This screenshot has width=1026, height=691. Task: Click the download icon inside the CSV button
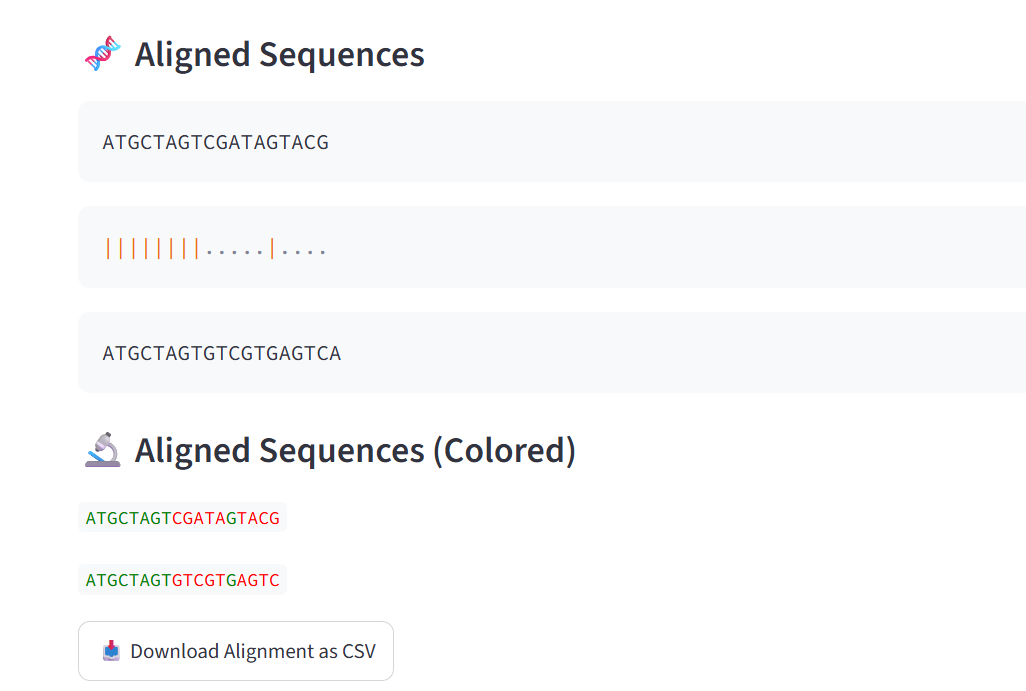111,650
